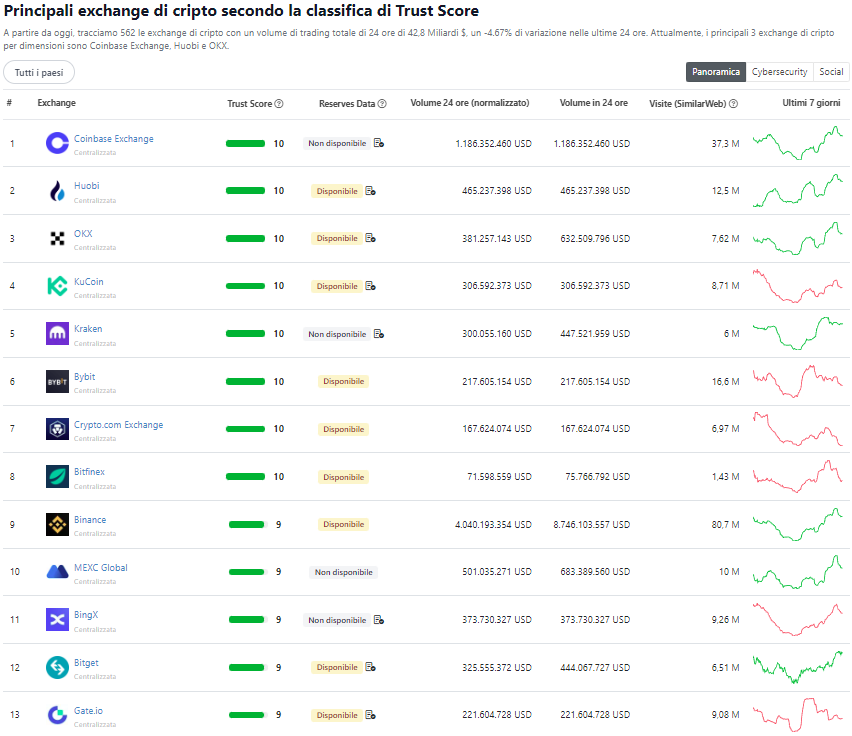Click the Bybit logo icon

pyautogui.click(x=57, y=381)
